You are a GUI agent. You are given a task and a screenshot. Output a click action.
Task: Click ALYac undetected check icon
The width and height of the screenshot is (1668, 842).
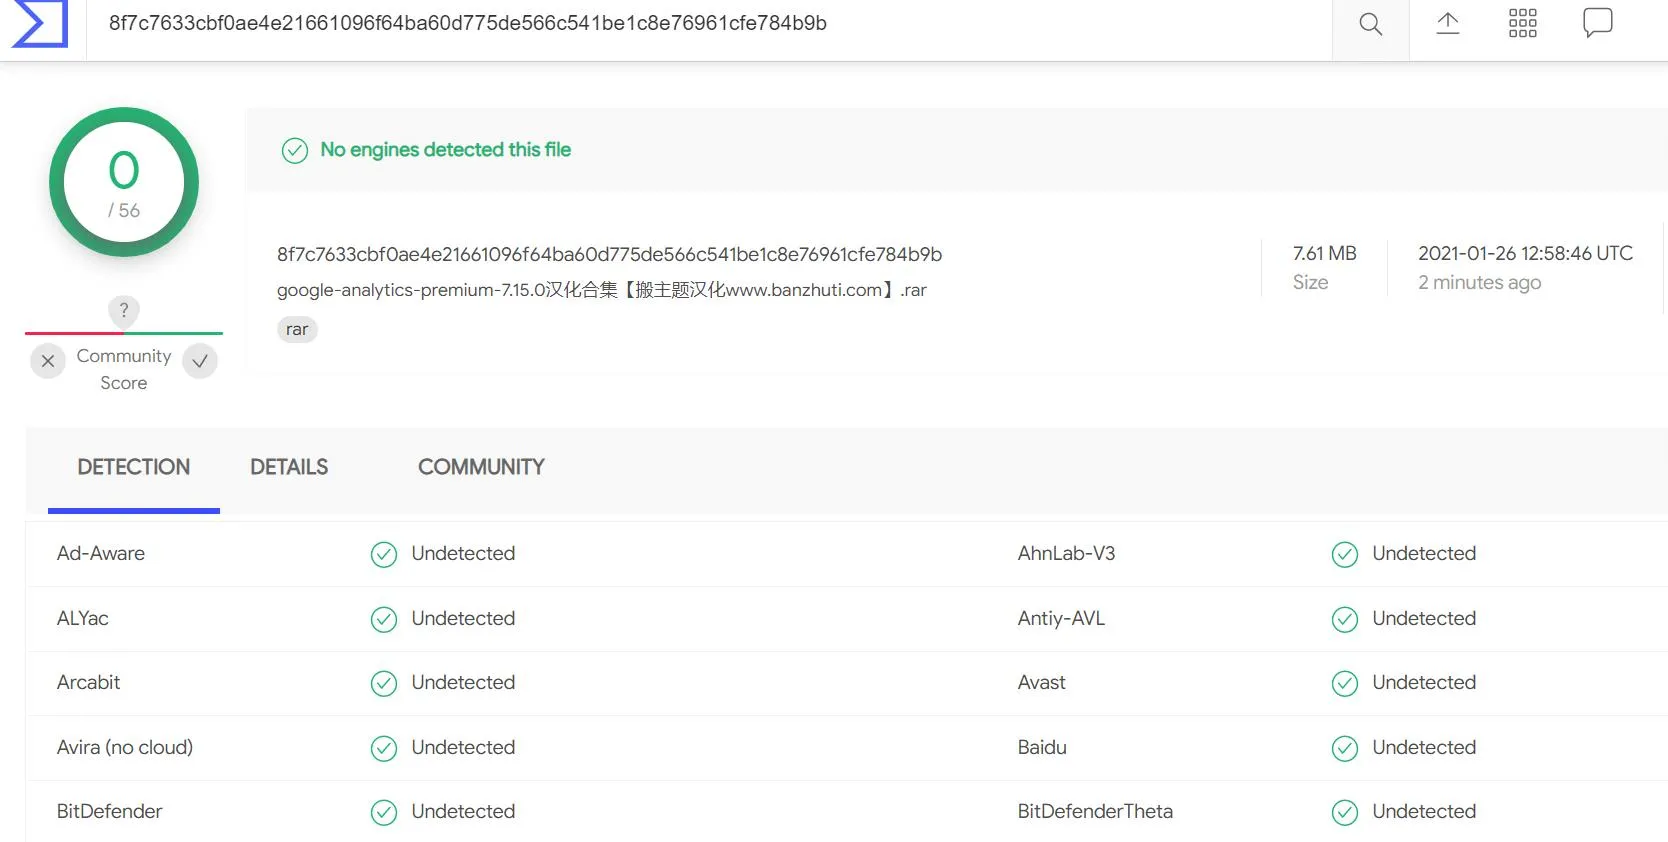tap(384, 619)
